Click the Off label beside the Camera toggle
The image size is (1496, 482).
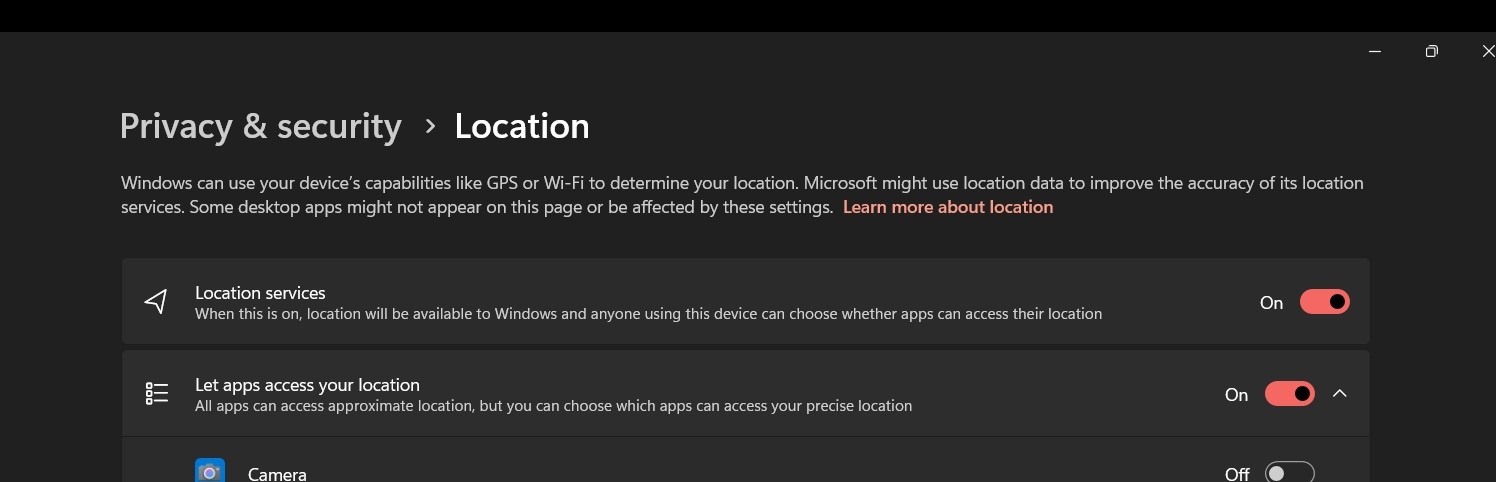tap(1237, 474)
